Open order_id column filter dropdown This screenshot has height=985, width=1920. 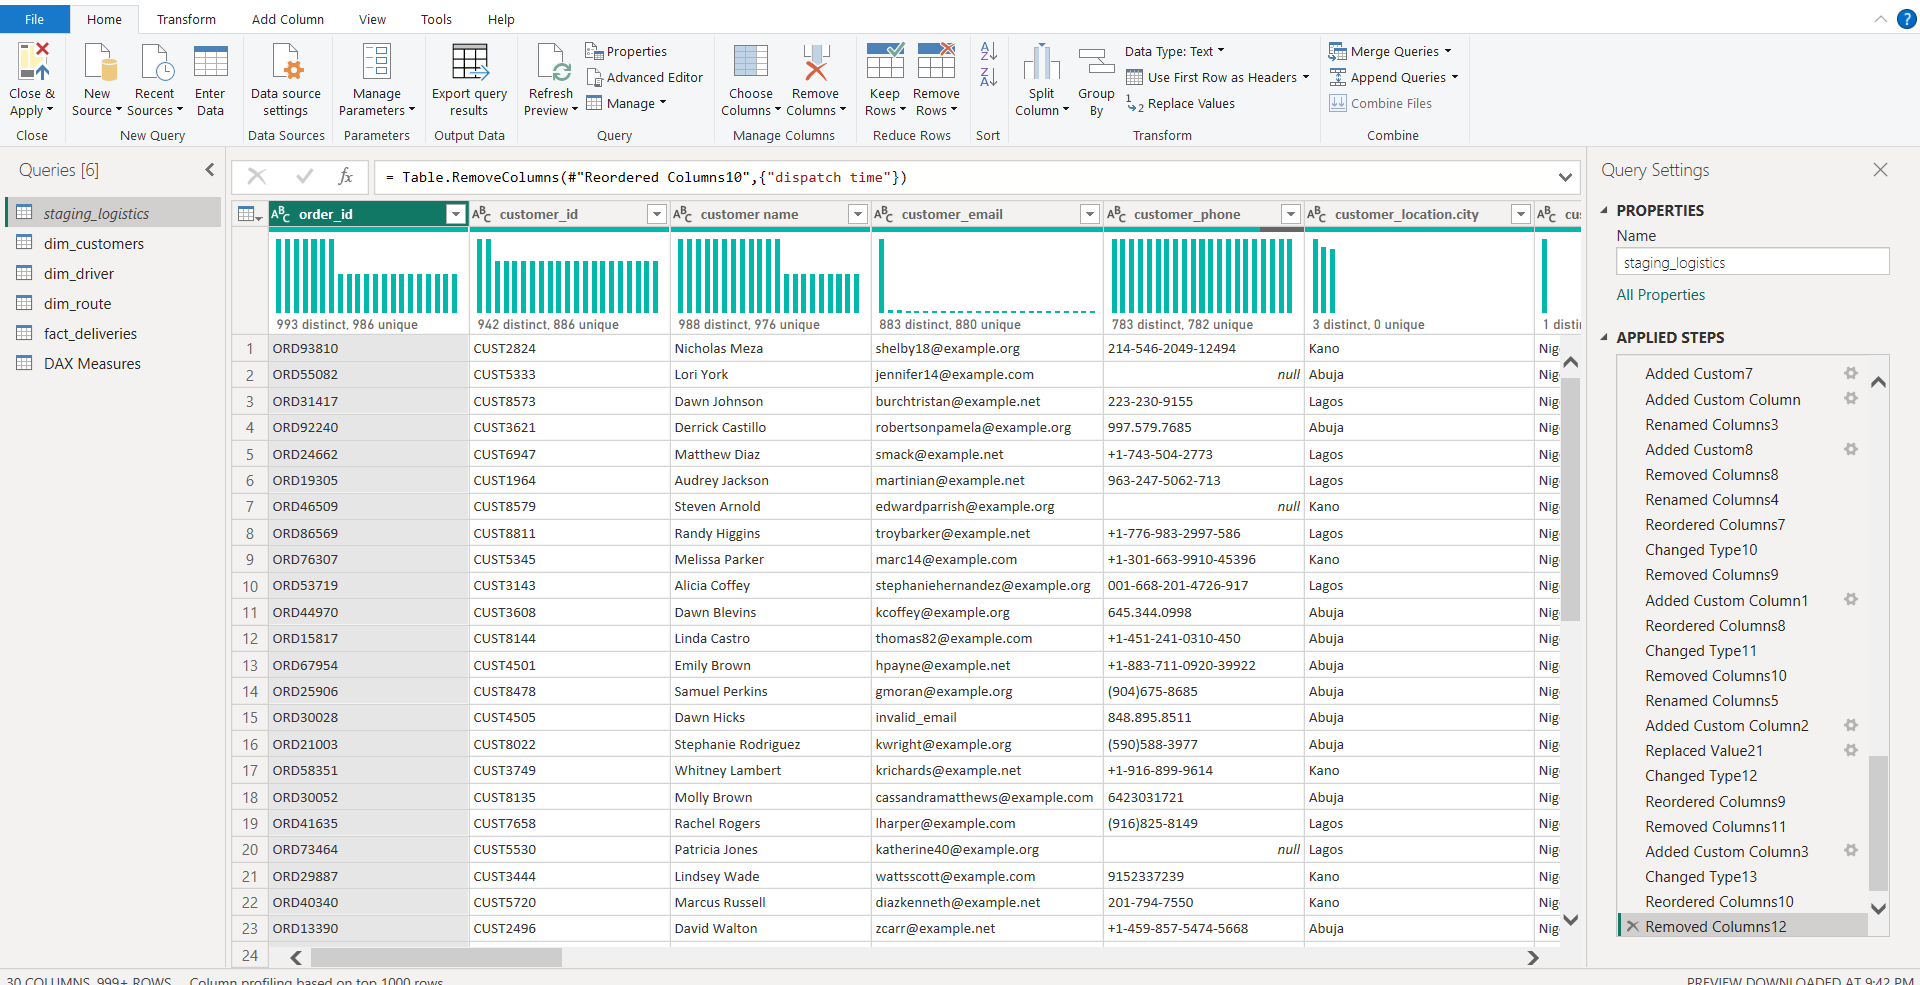(x=456, y=214)
